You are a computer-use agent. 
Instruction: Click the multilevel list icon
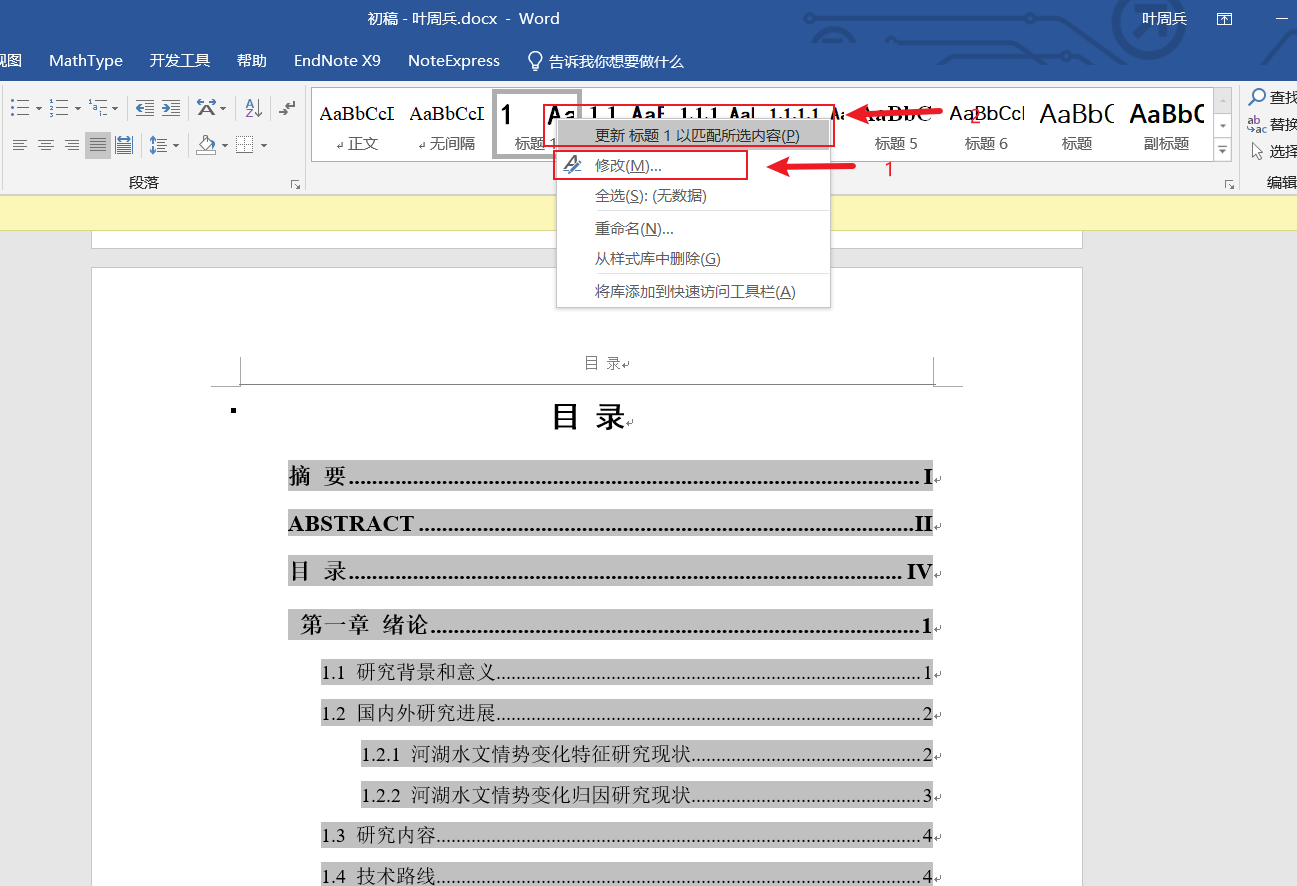98,108
